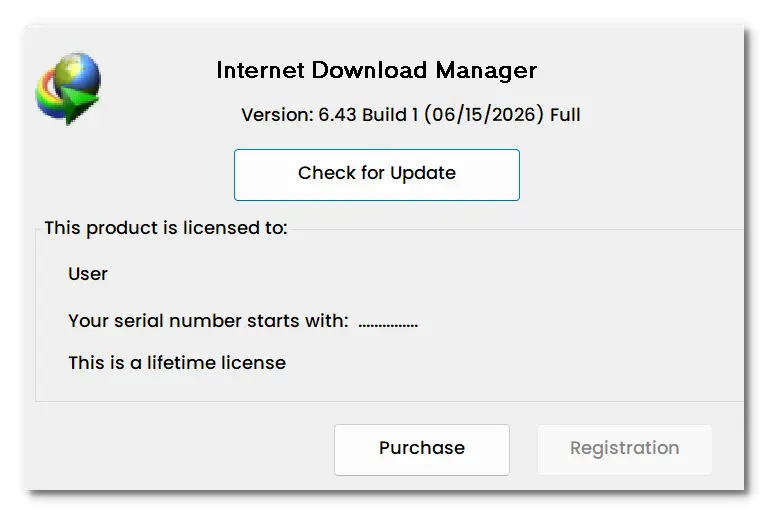Viewport: 769px width, 515px height.
Task: Click the green arrow in the IDM logo
Action: tap(78, 105)
